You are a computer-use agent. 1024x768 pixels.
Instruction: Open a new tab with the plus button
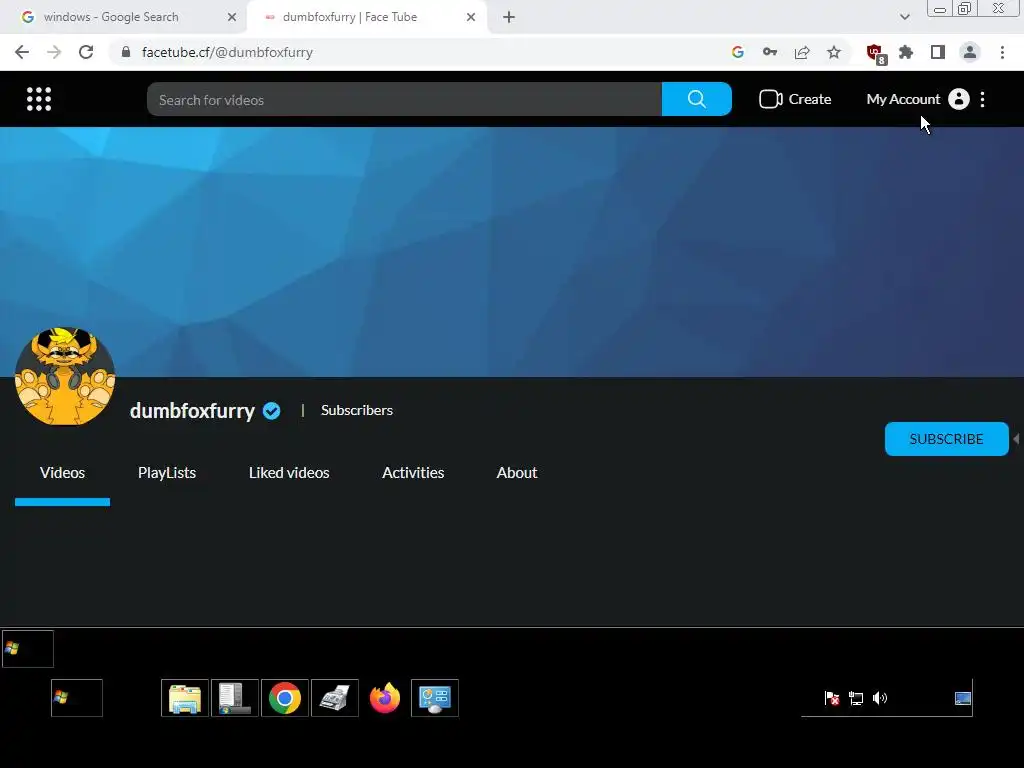(x=509, y=17)
